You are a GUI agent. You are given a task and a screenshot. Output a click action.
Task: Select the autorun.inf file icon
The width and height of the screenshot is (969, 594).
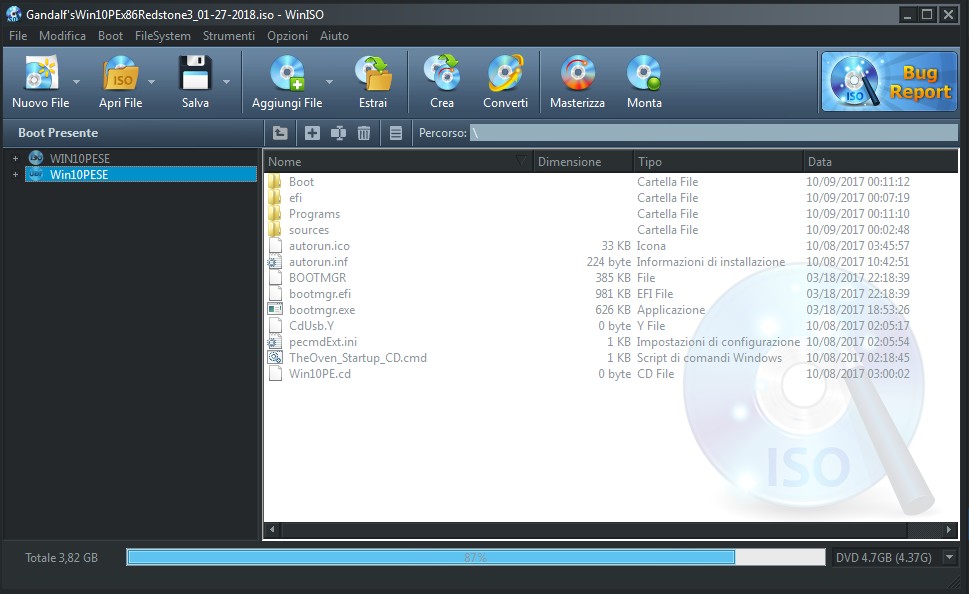(x=275, y=262)
